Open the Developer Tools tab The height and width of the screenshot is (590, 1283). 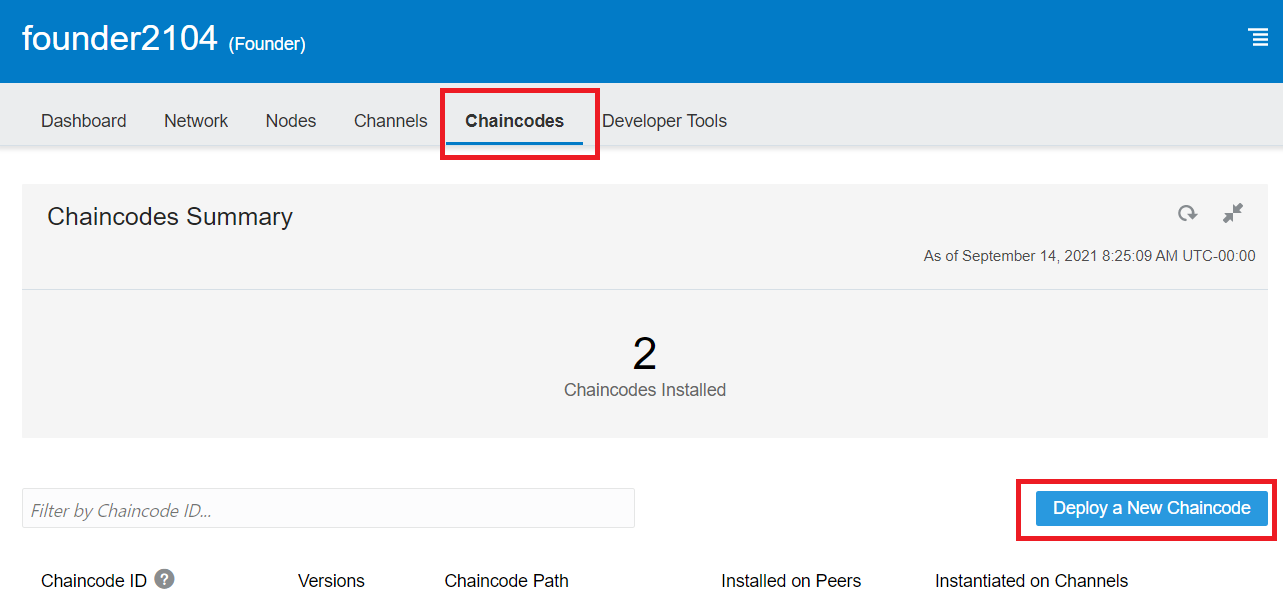[664, 120]
